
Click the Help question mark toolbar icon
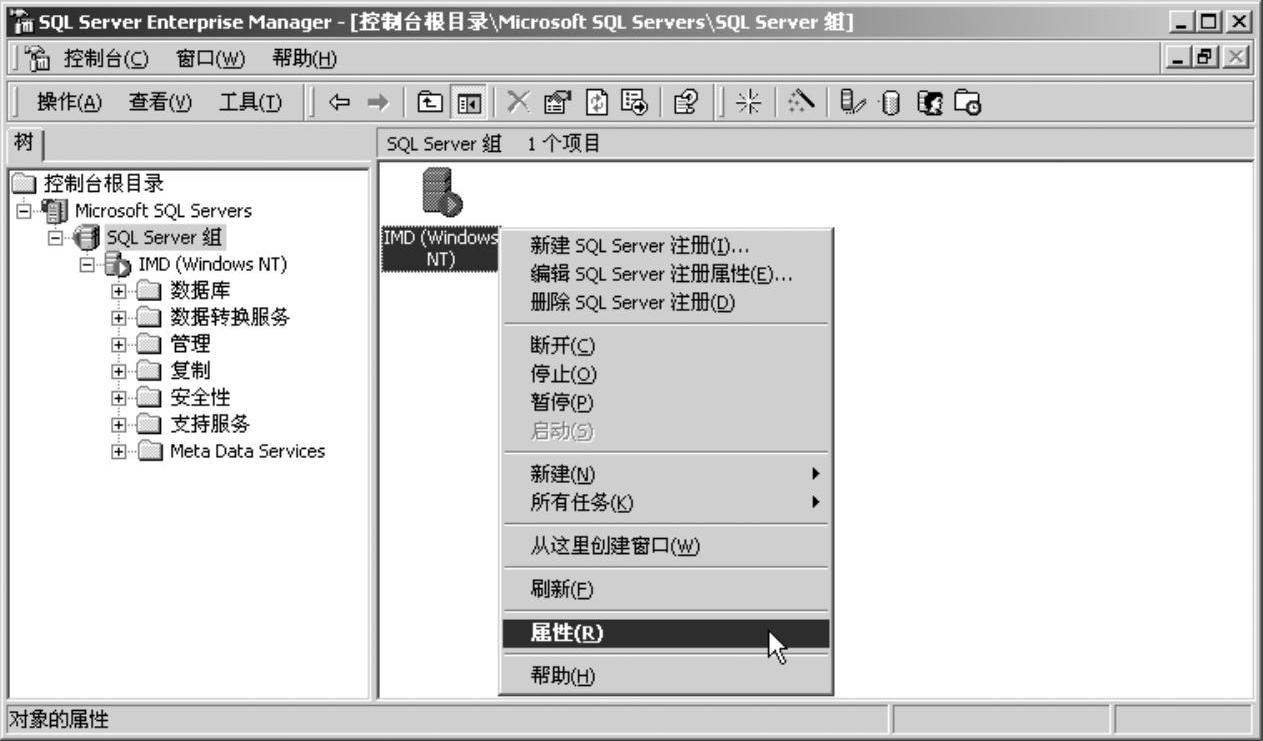pos(687,102)
